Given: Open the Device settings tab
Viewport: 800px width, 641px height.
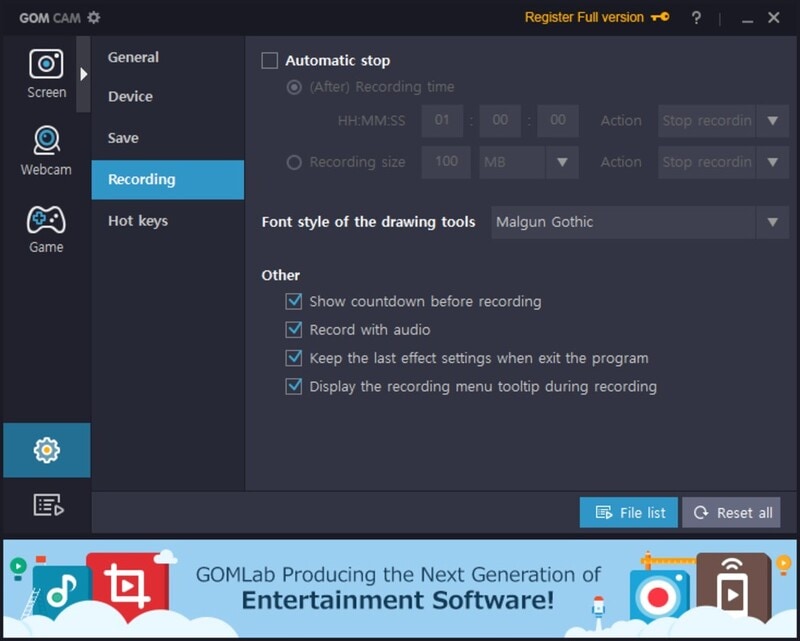Looking at the screenshot, I should click(x=130, y=96).
